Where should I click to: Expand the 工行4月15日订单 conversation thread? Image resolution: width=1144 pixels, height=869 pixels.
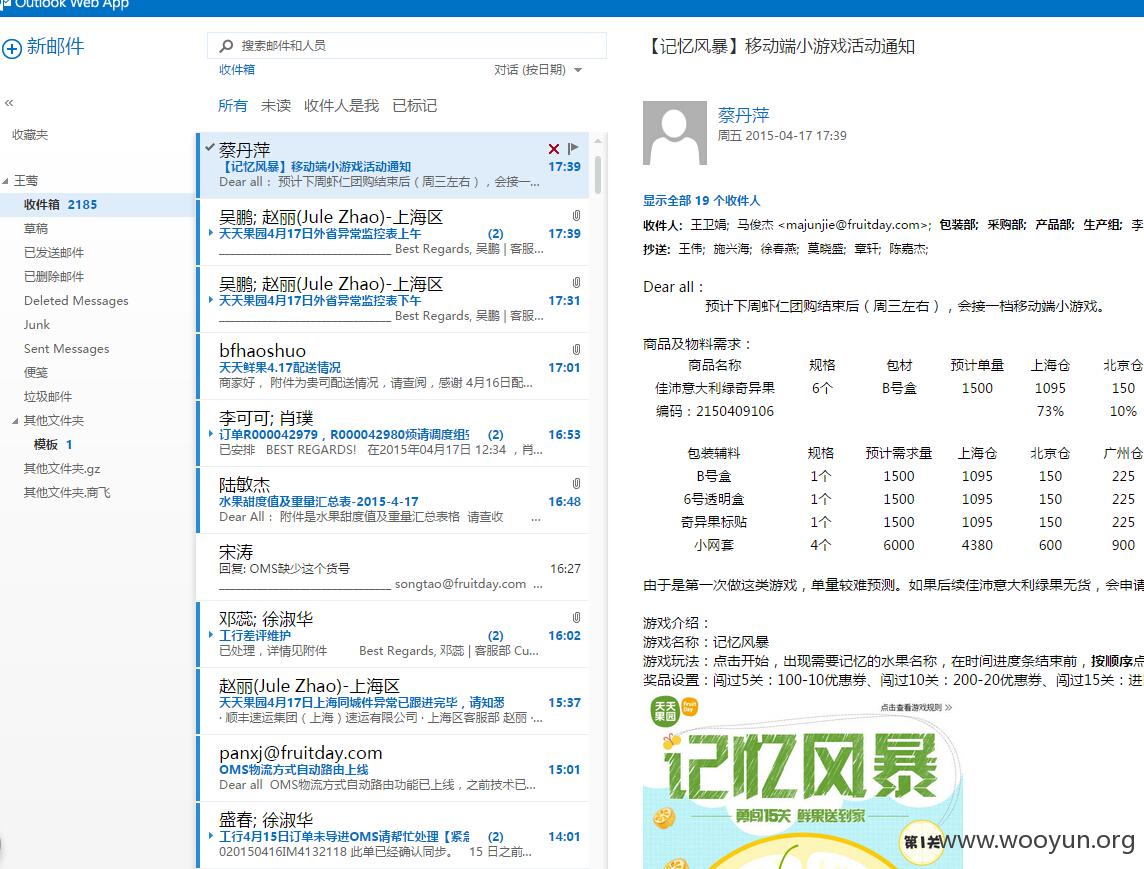coord(211,836)
